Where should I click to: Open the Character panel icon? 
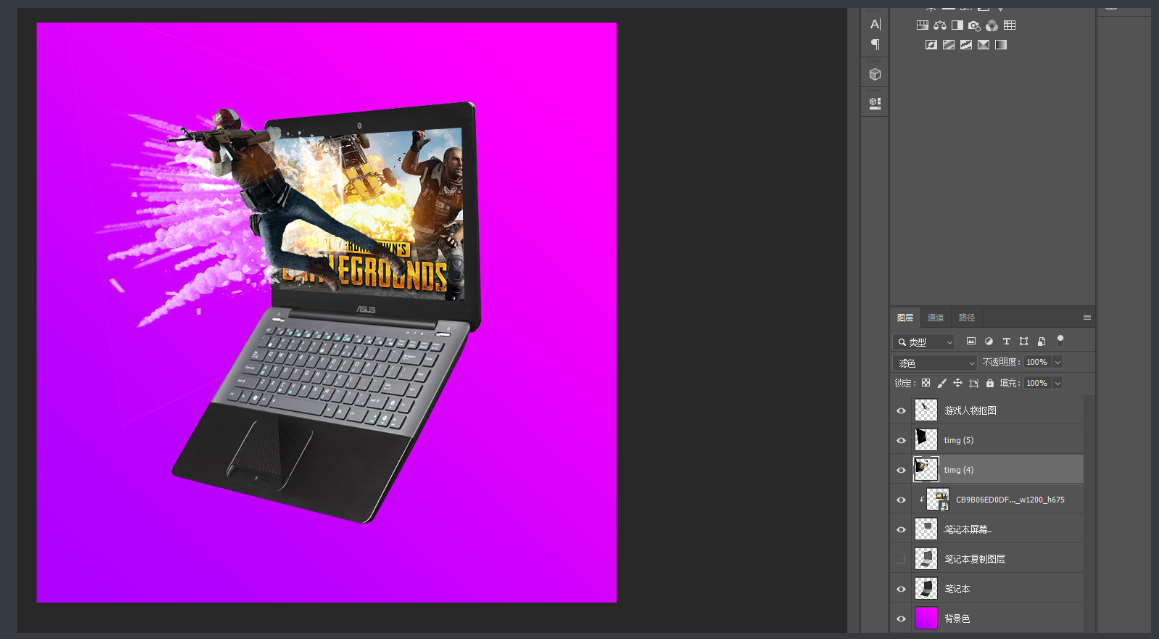875,24
